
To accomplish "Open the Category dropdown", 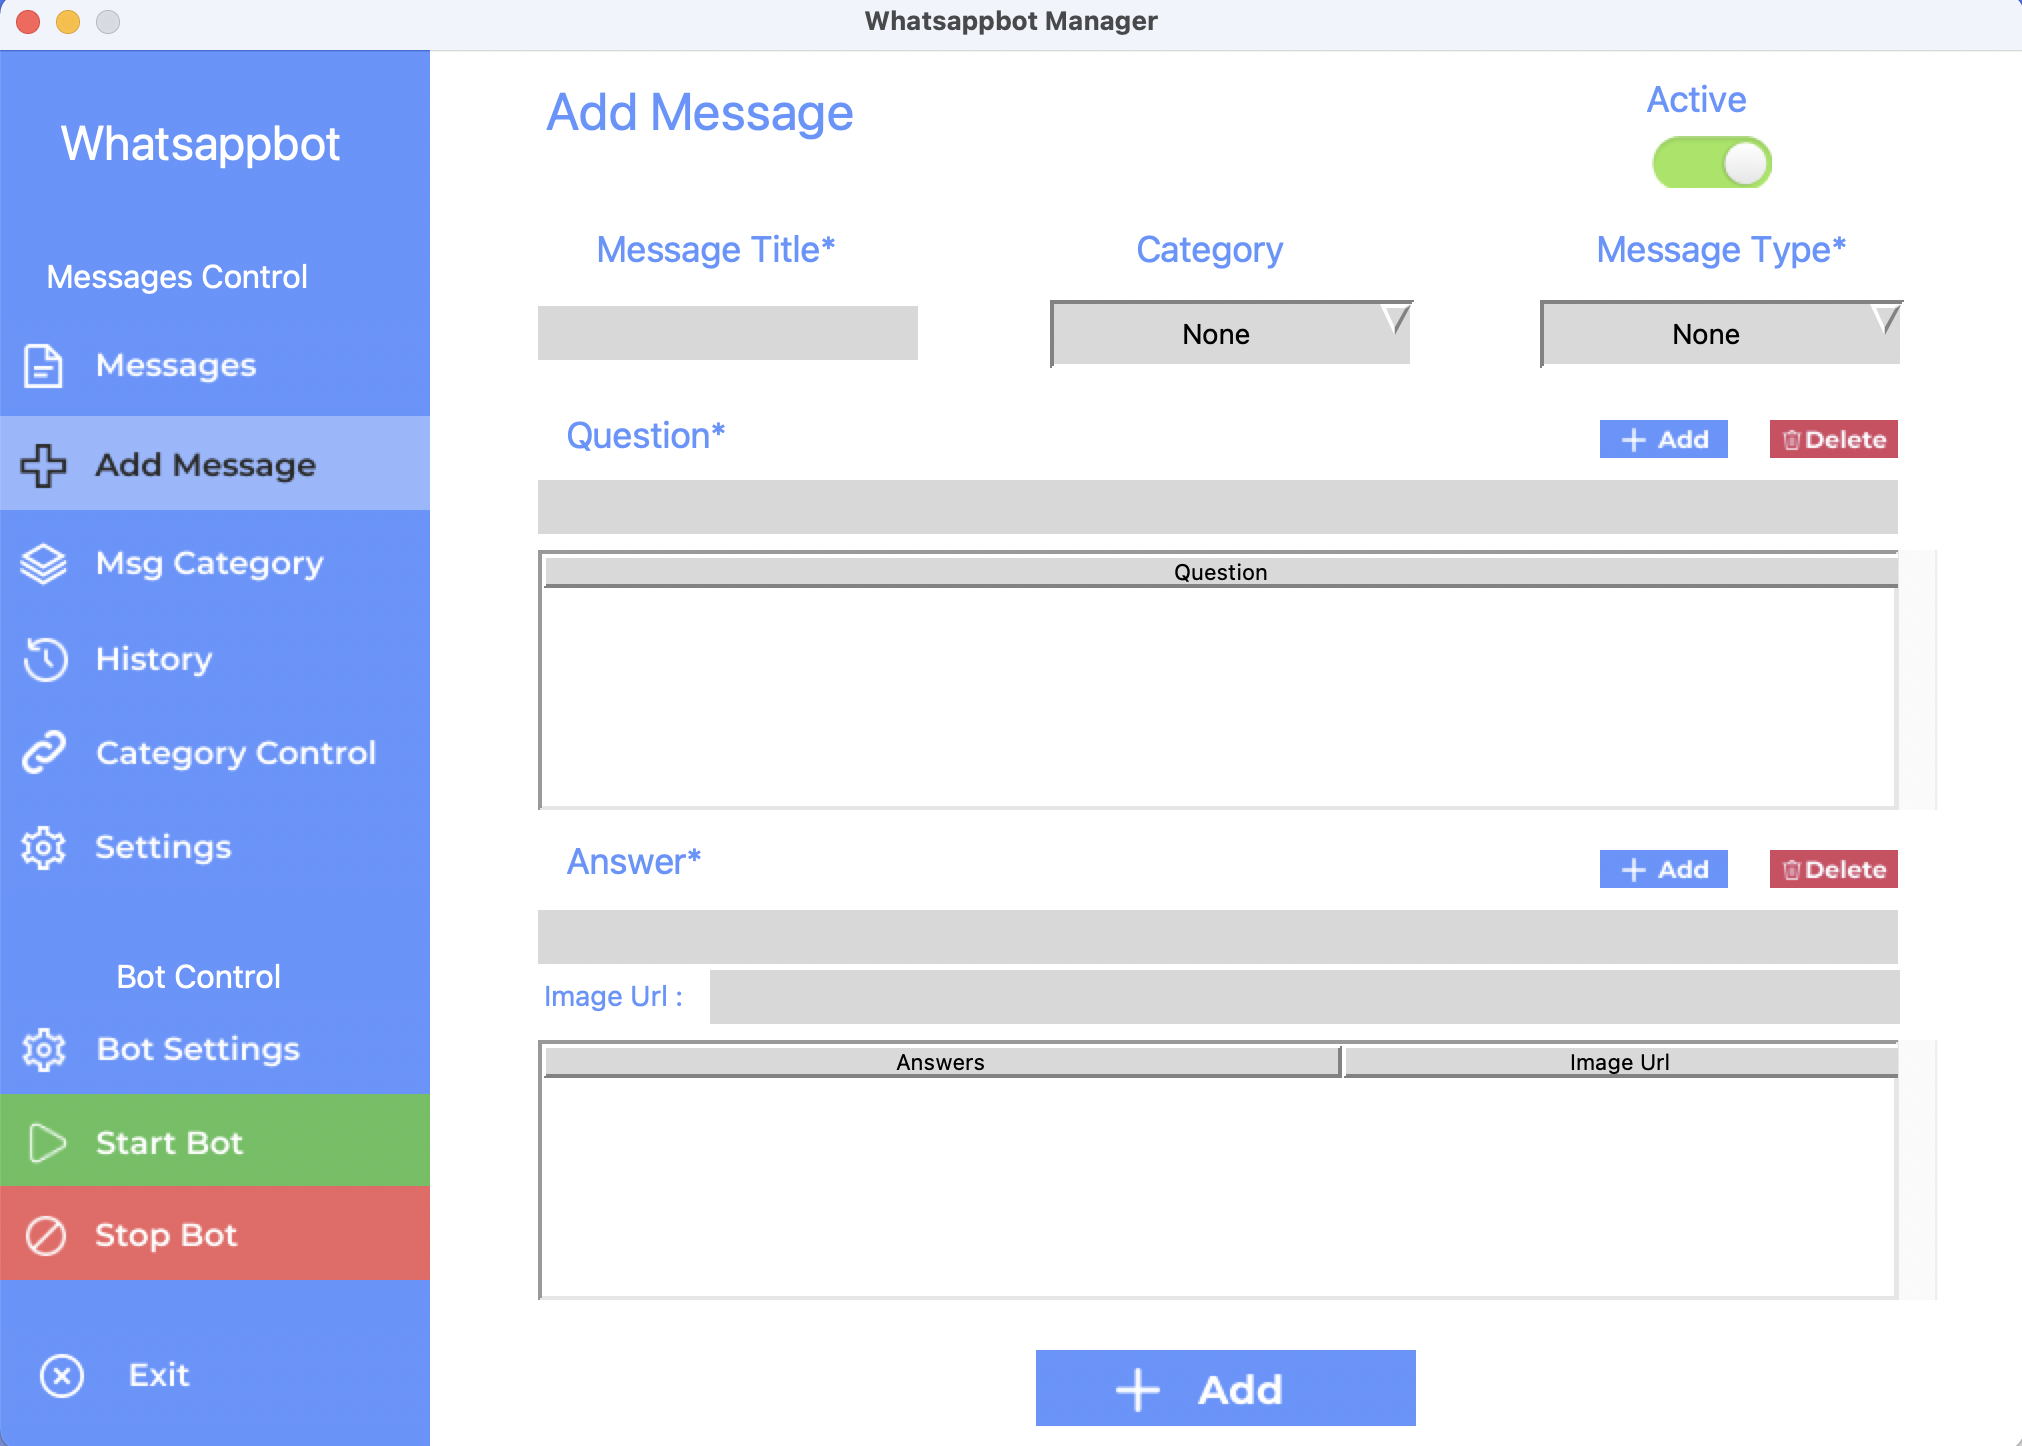I will pyautogui.click(x=1231, y=334).
